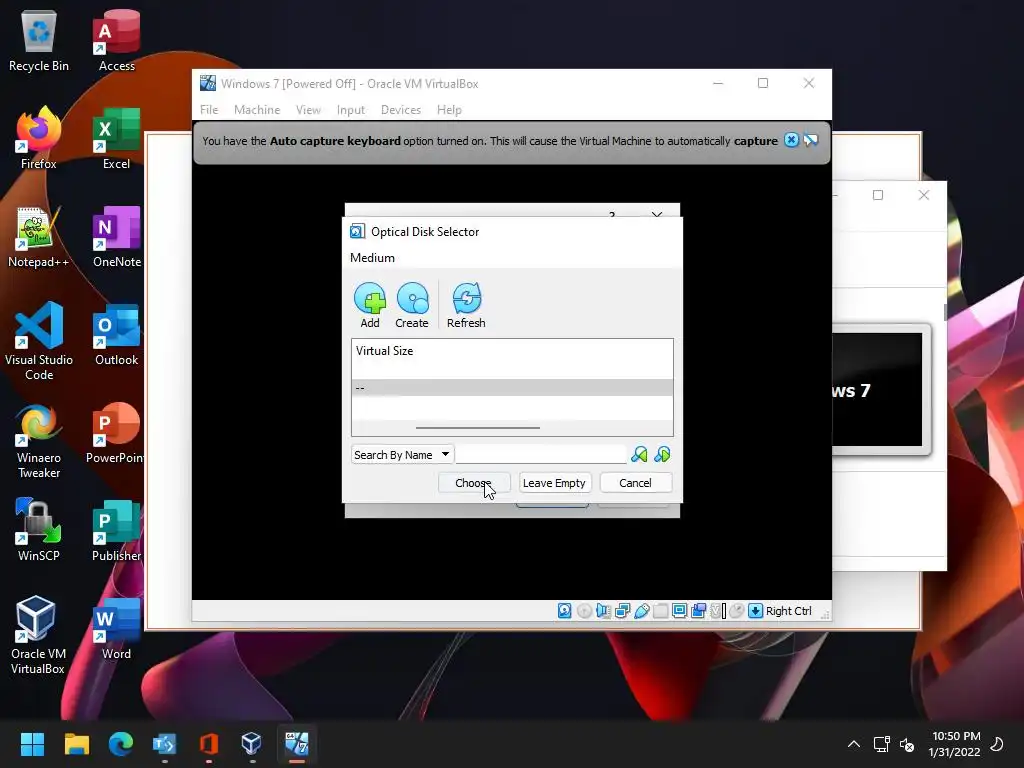Select the PowerPoint desktop icon

116,432
